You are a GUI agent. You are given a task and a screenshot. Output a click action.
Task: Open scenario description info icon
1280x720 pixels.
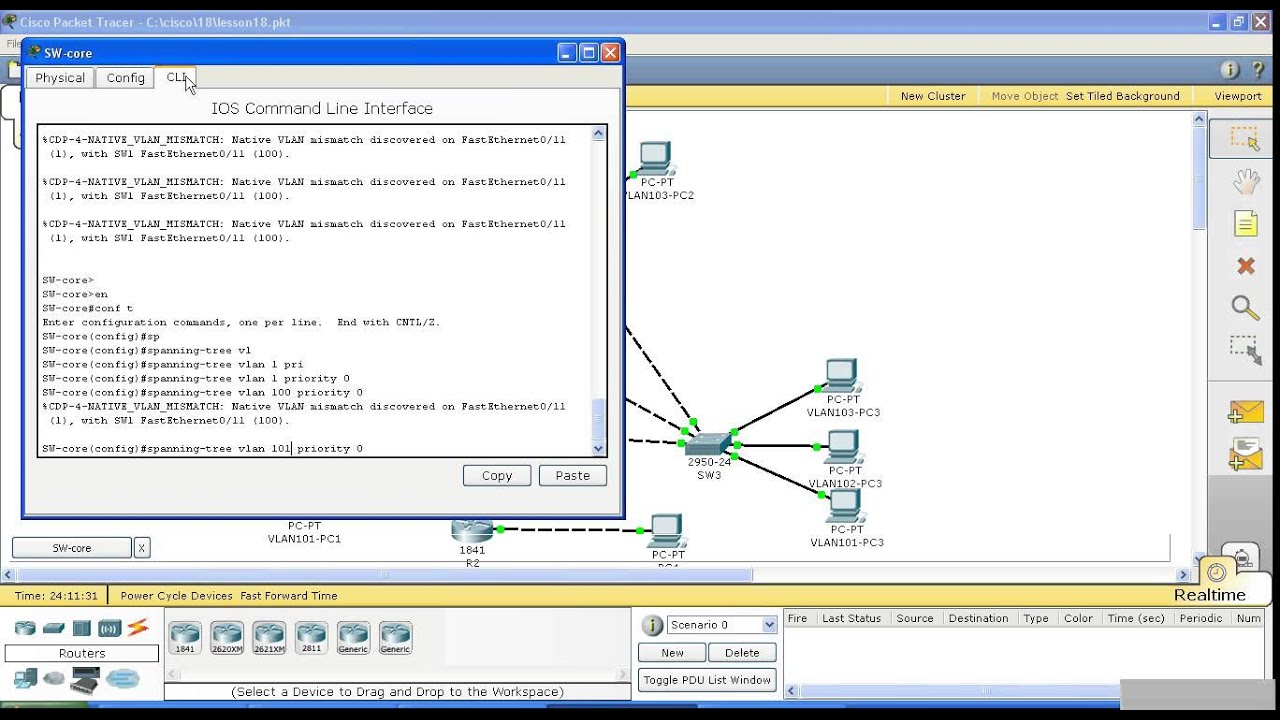click(x=652, y=625)
